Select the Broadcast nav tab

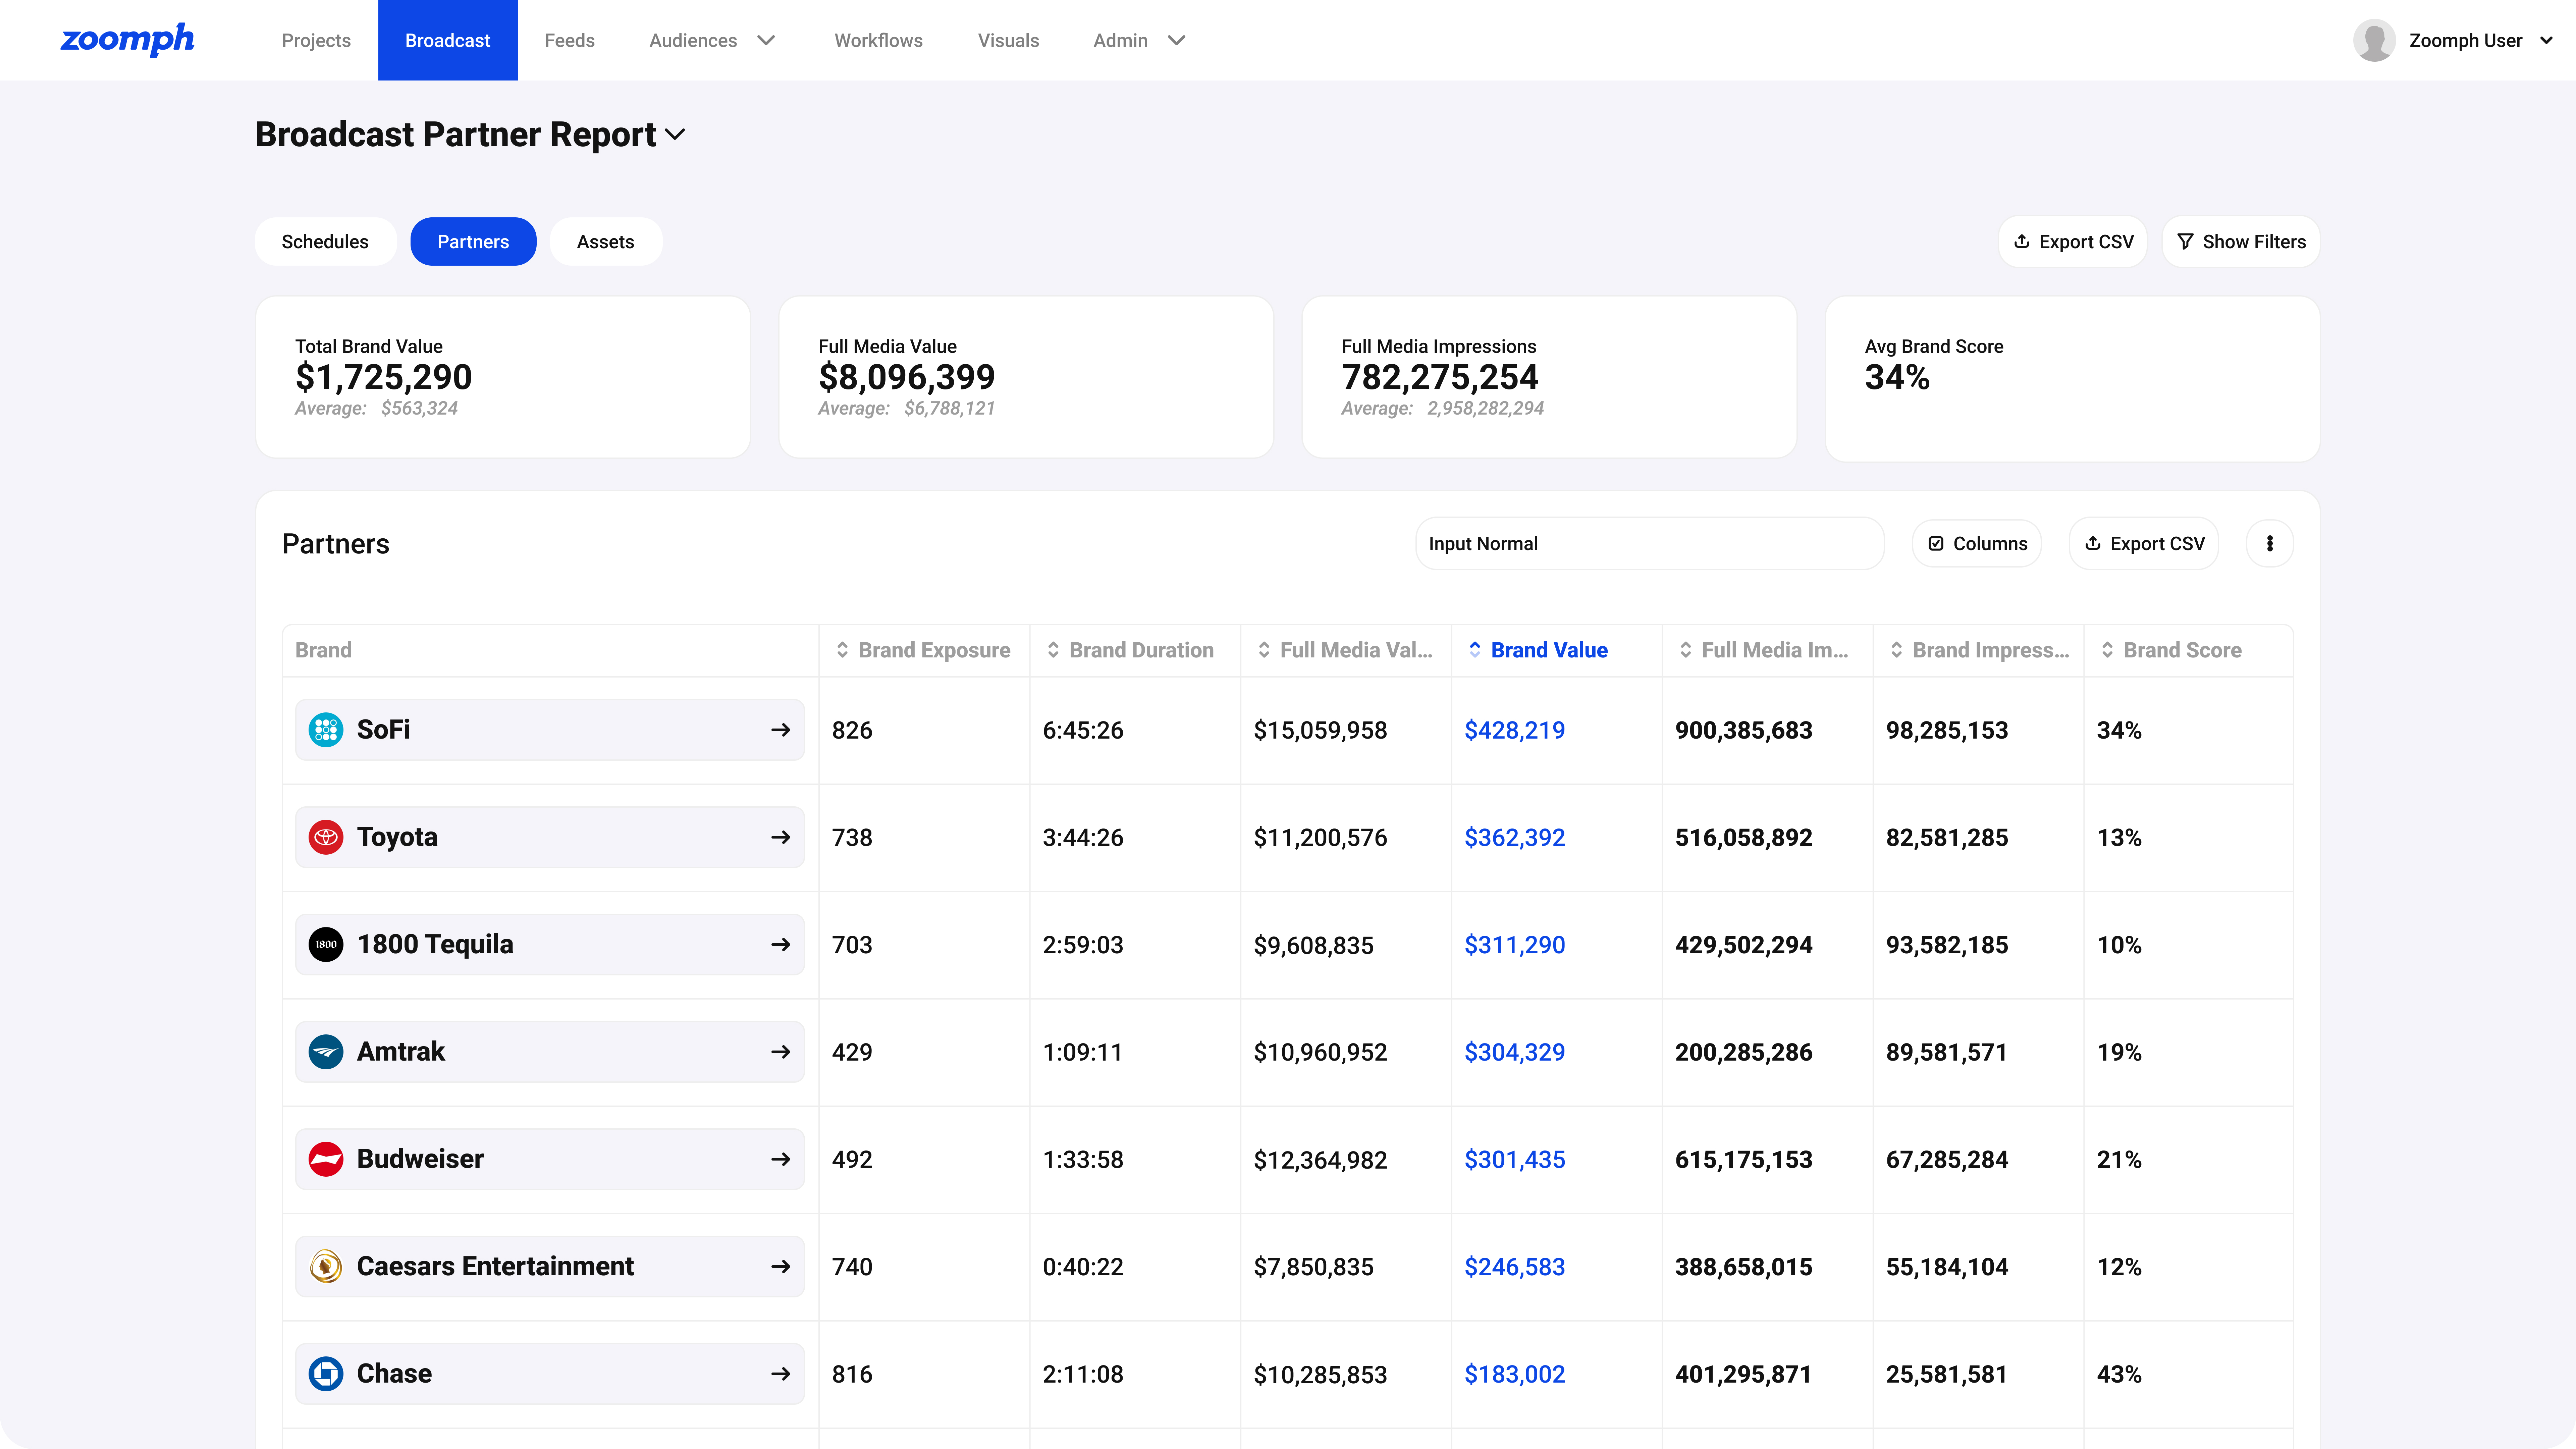tap(448, 40)
